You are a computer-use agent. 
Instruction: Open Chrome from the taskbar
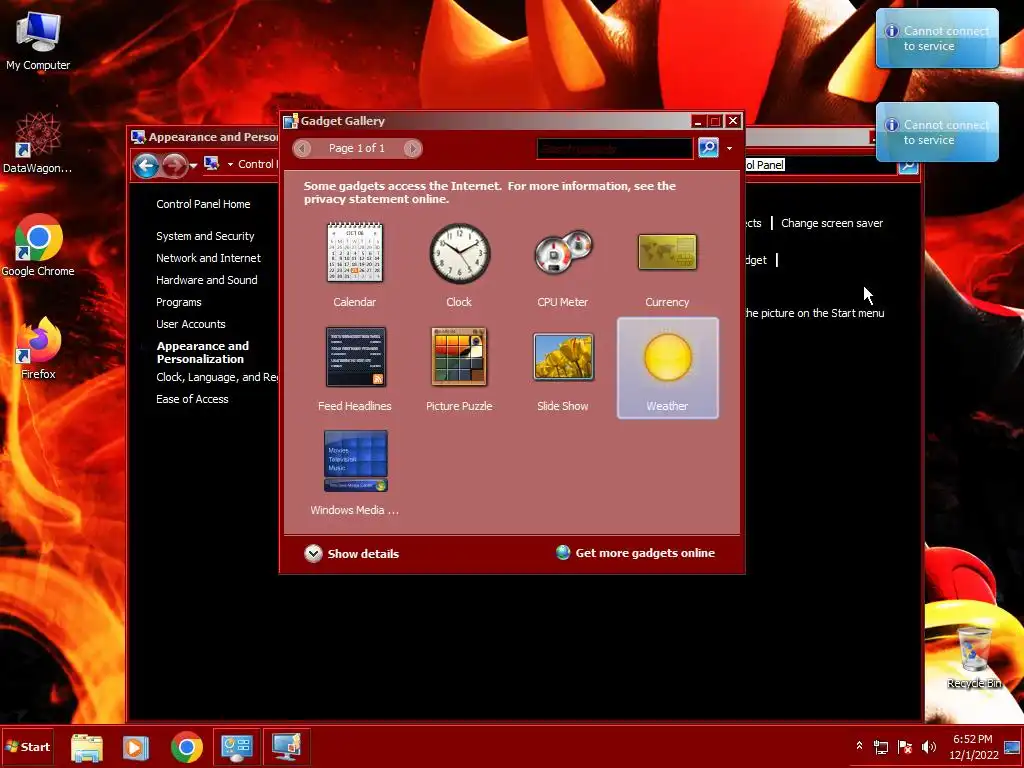click(187, 747)
